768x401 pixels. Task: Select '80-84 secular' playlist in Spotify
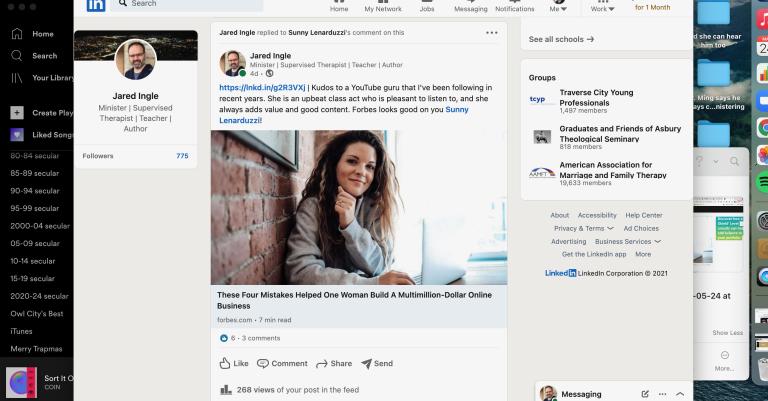point(34,156)
